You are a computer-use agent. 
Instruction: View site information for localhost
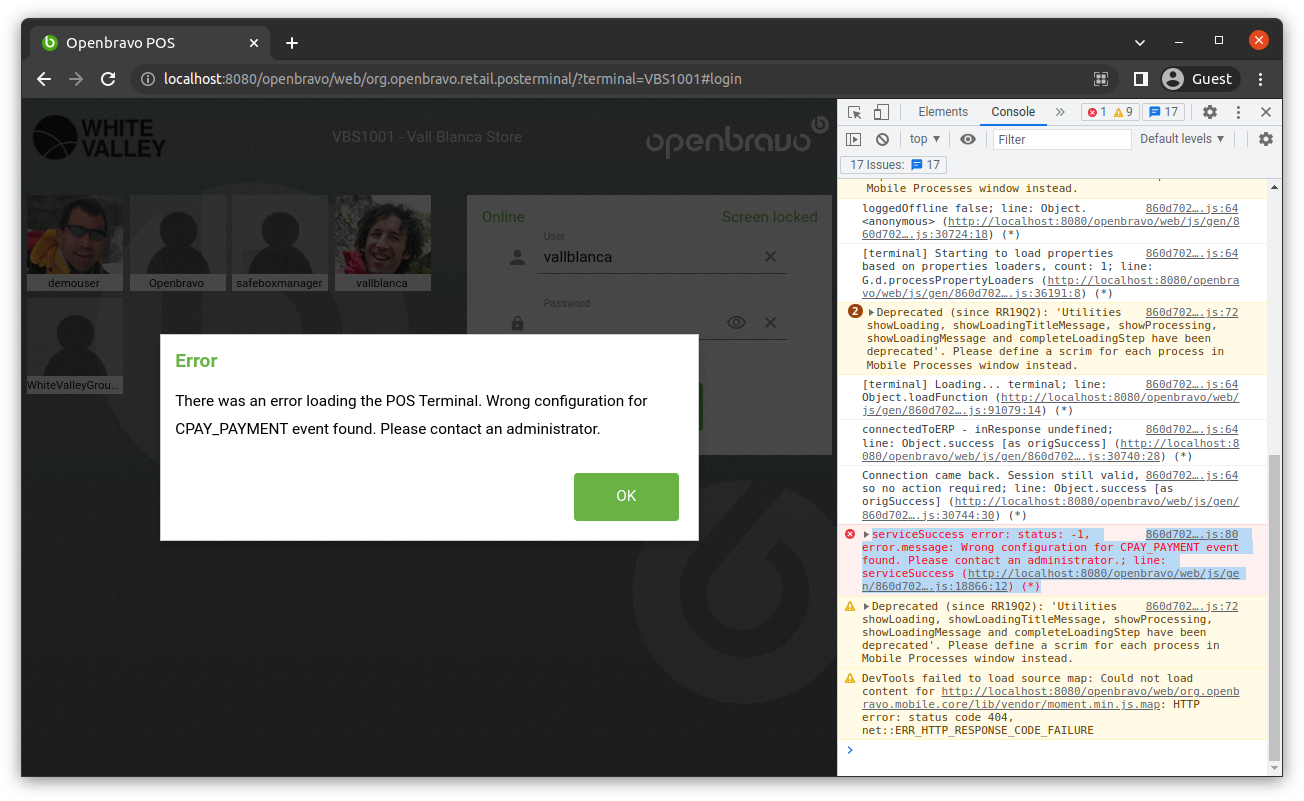[x=147, y=79]
